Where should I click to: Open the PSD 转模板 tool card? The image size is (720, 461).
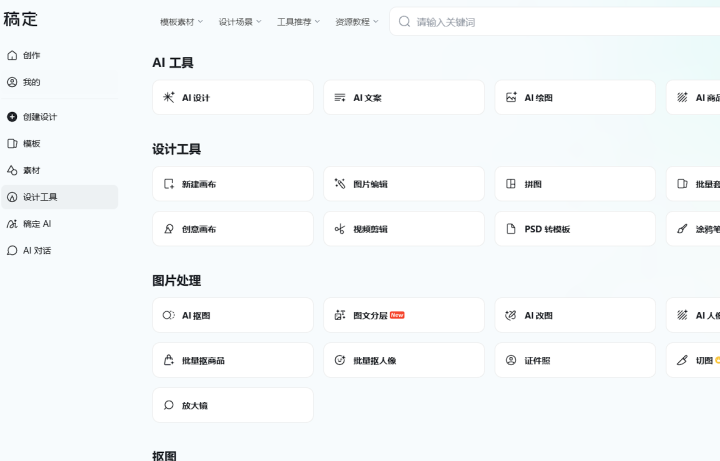point(575,229)
